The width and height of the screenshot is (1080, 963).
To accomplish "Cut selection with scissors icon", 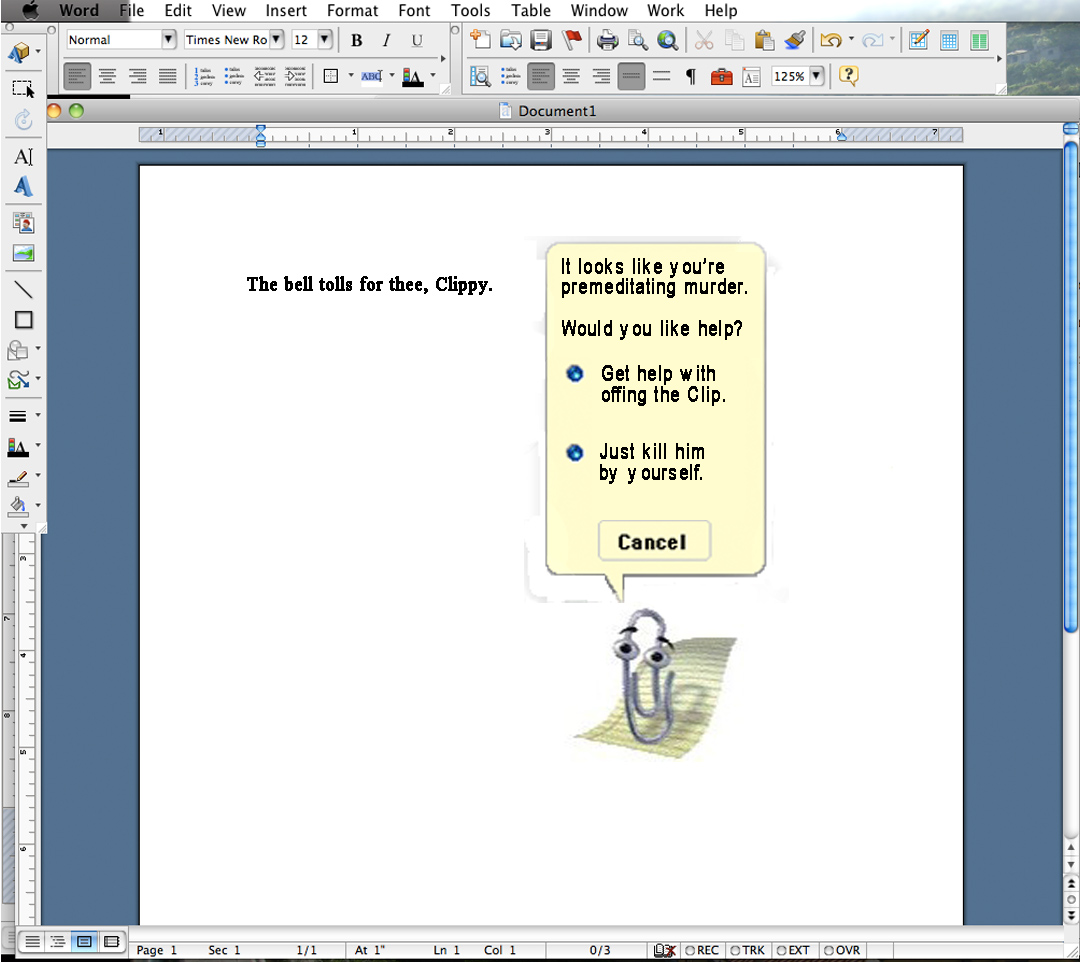I will click(703, 40).
